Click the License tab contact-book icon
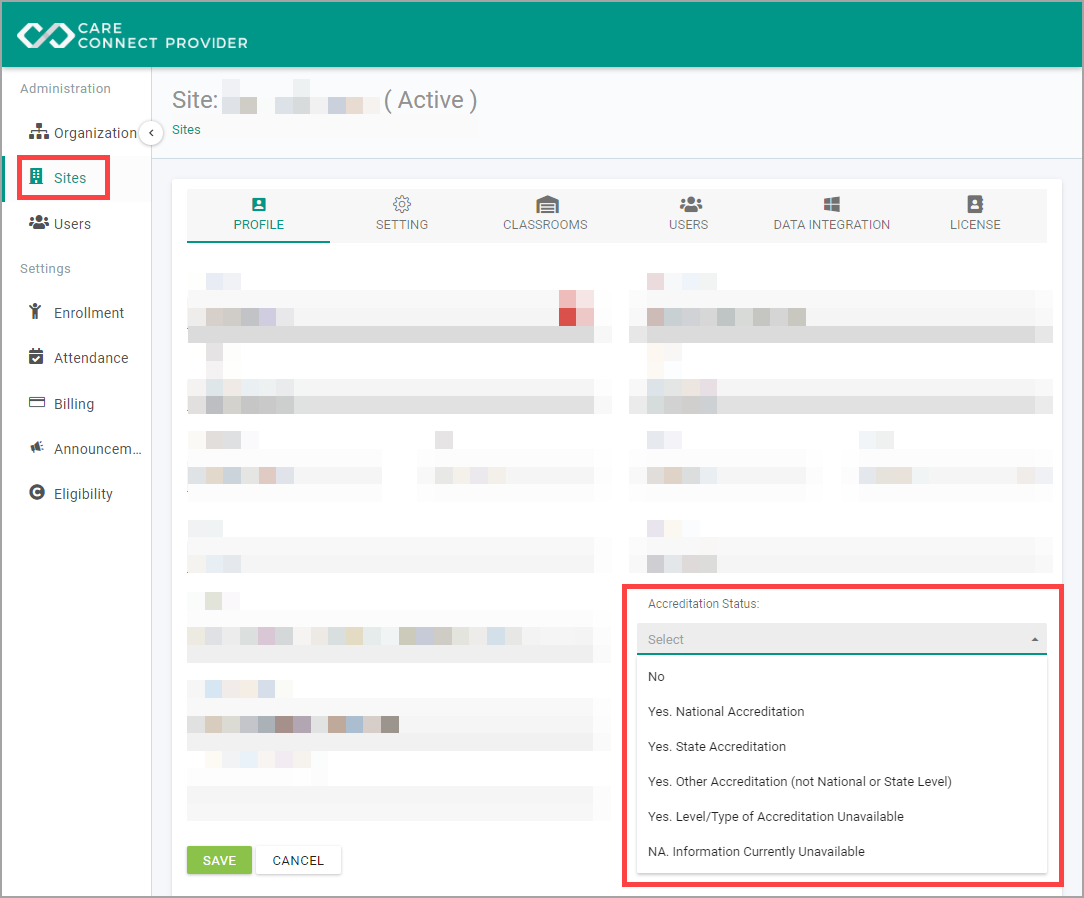The image size is (1084, 898). pyautogui.click(x=975, y=204)
